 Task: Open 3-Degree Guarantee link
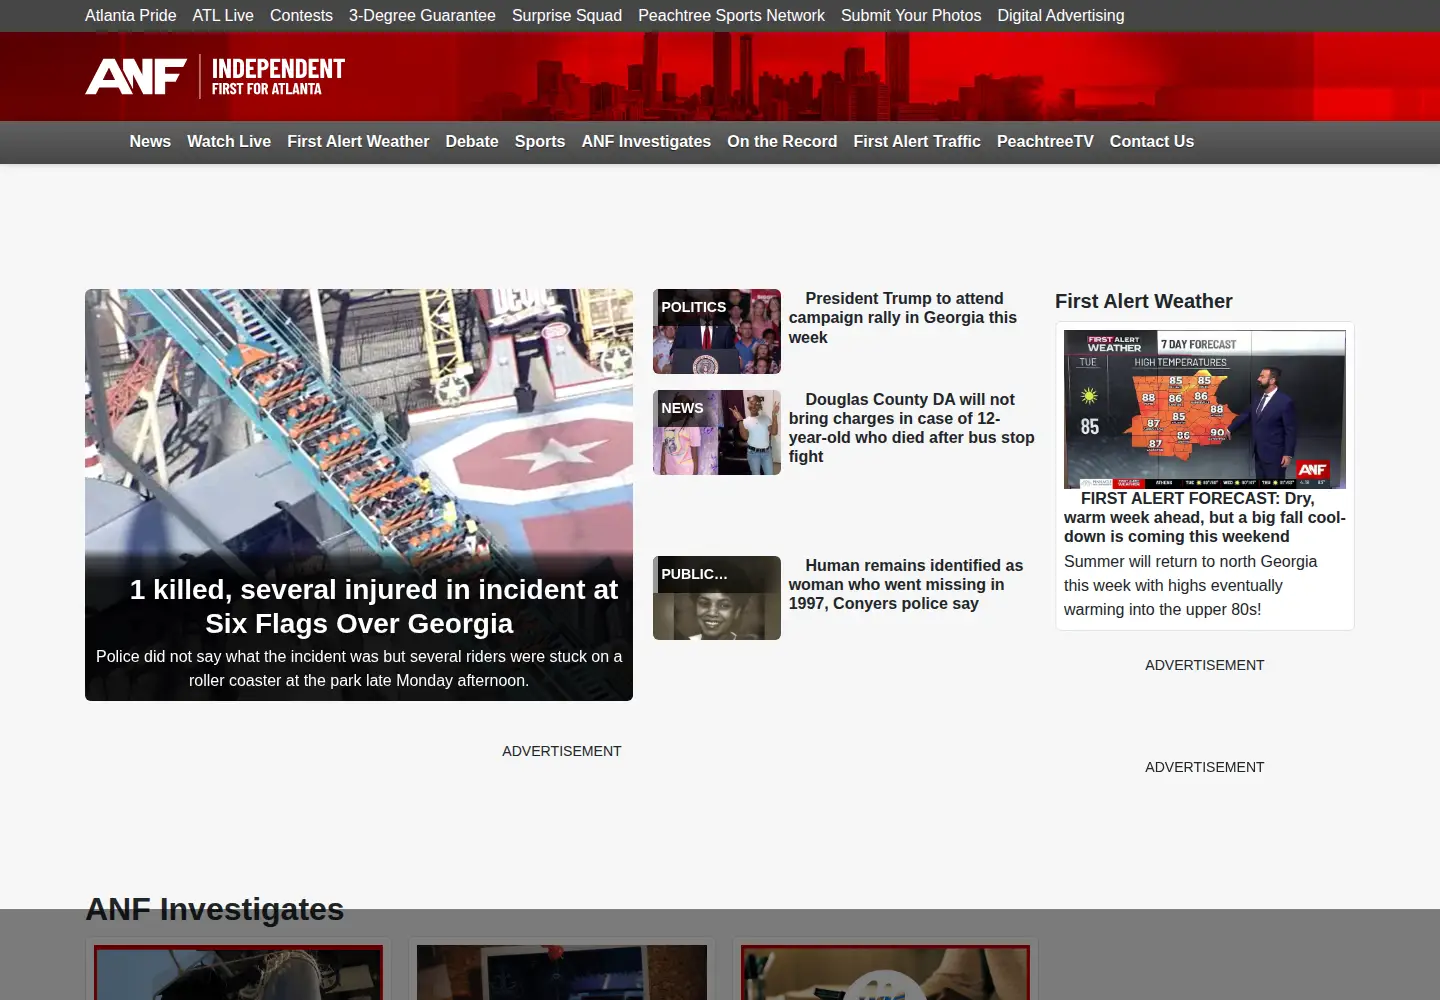(422, 16)
